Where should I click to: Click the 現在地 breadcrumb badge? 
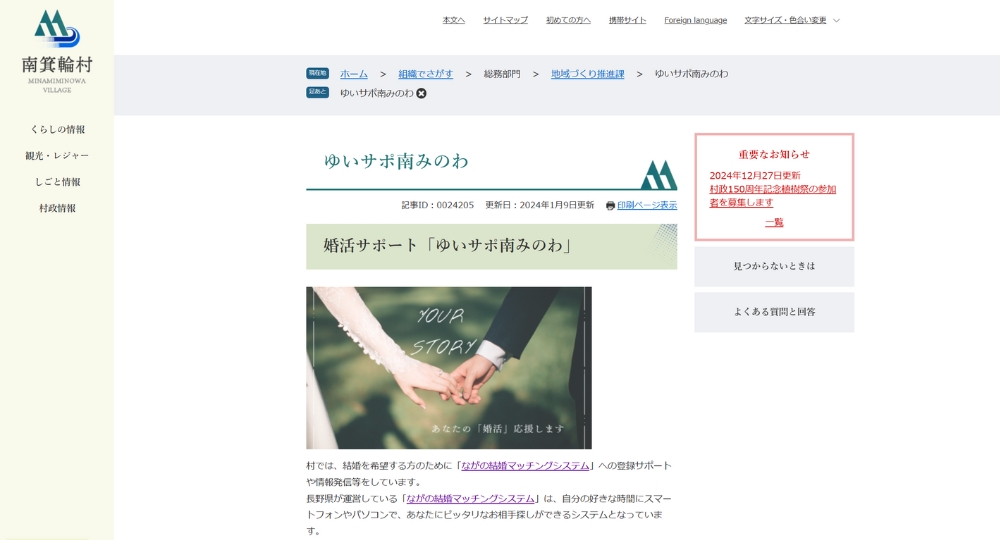[318, 73]
